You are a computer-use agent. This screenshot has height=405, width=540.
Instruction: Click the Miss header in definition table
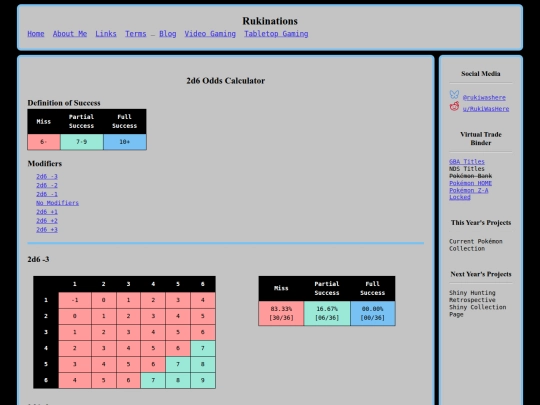44,122
